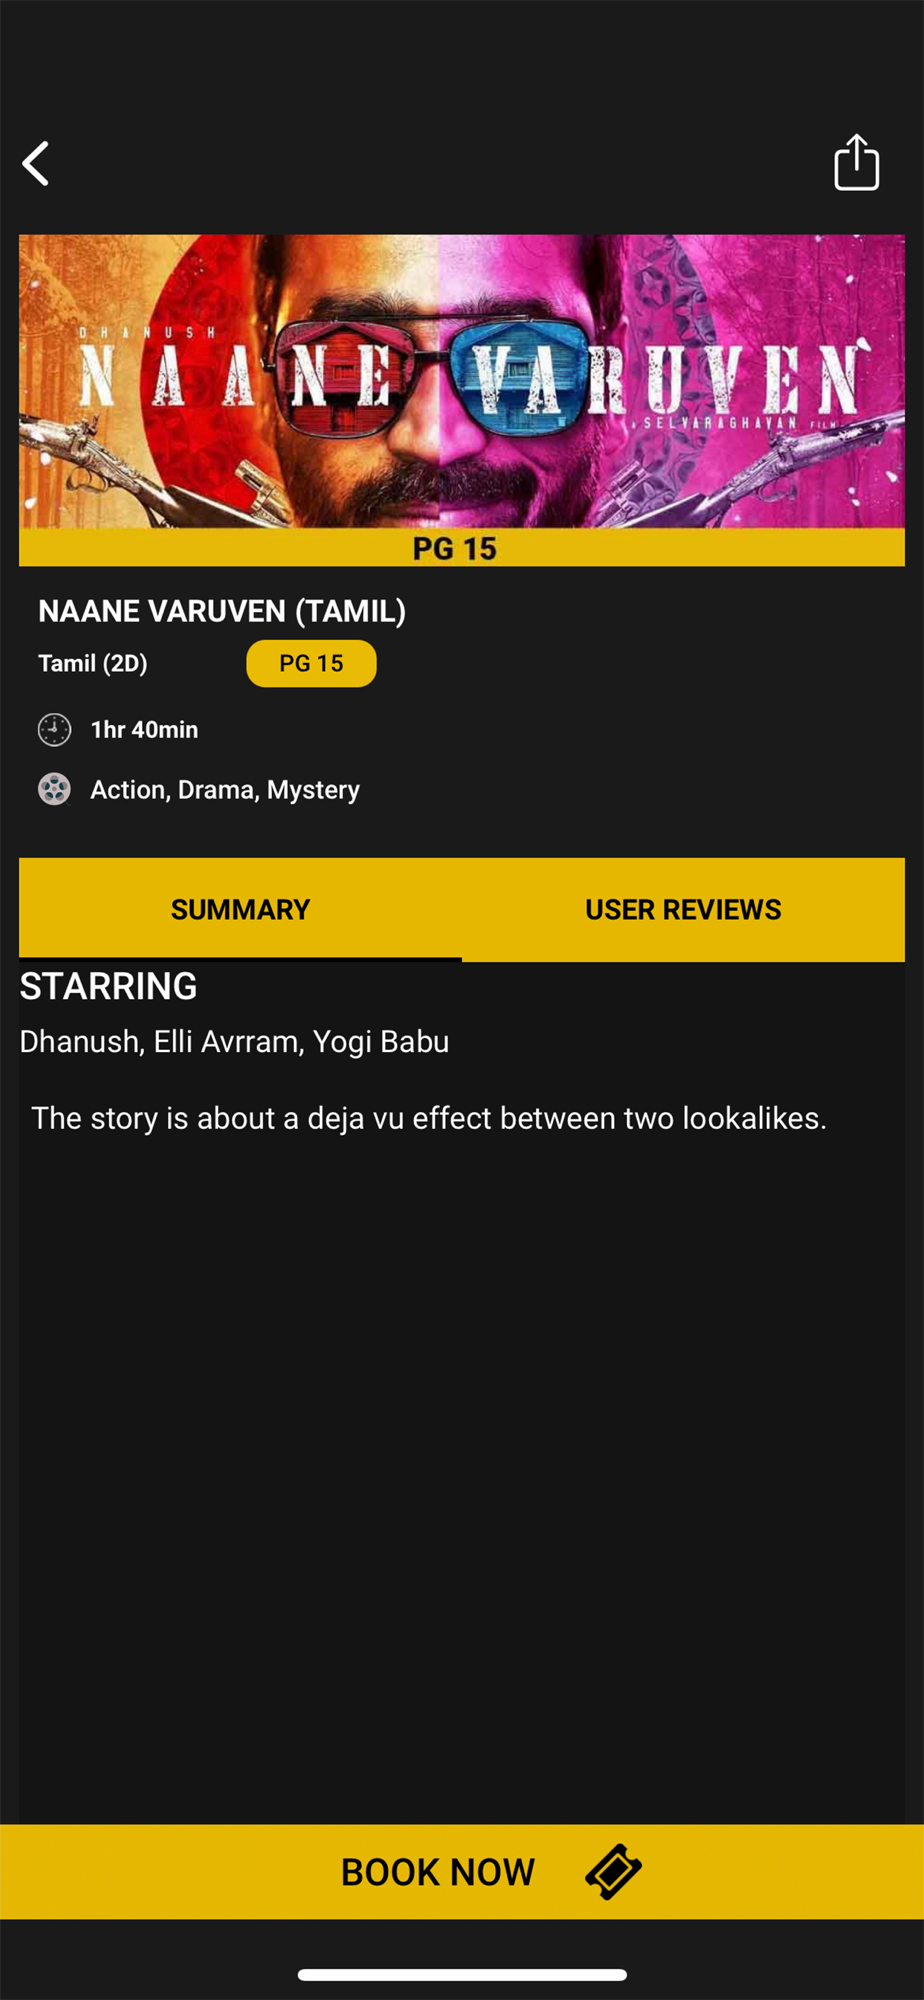This screenshot has height=2000, width=924.
Task: Tap the Book Now button
Action: pyautogui.click(x=462, y=1871)
